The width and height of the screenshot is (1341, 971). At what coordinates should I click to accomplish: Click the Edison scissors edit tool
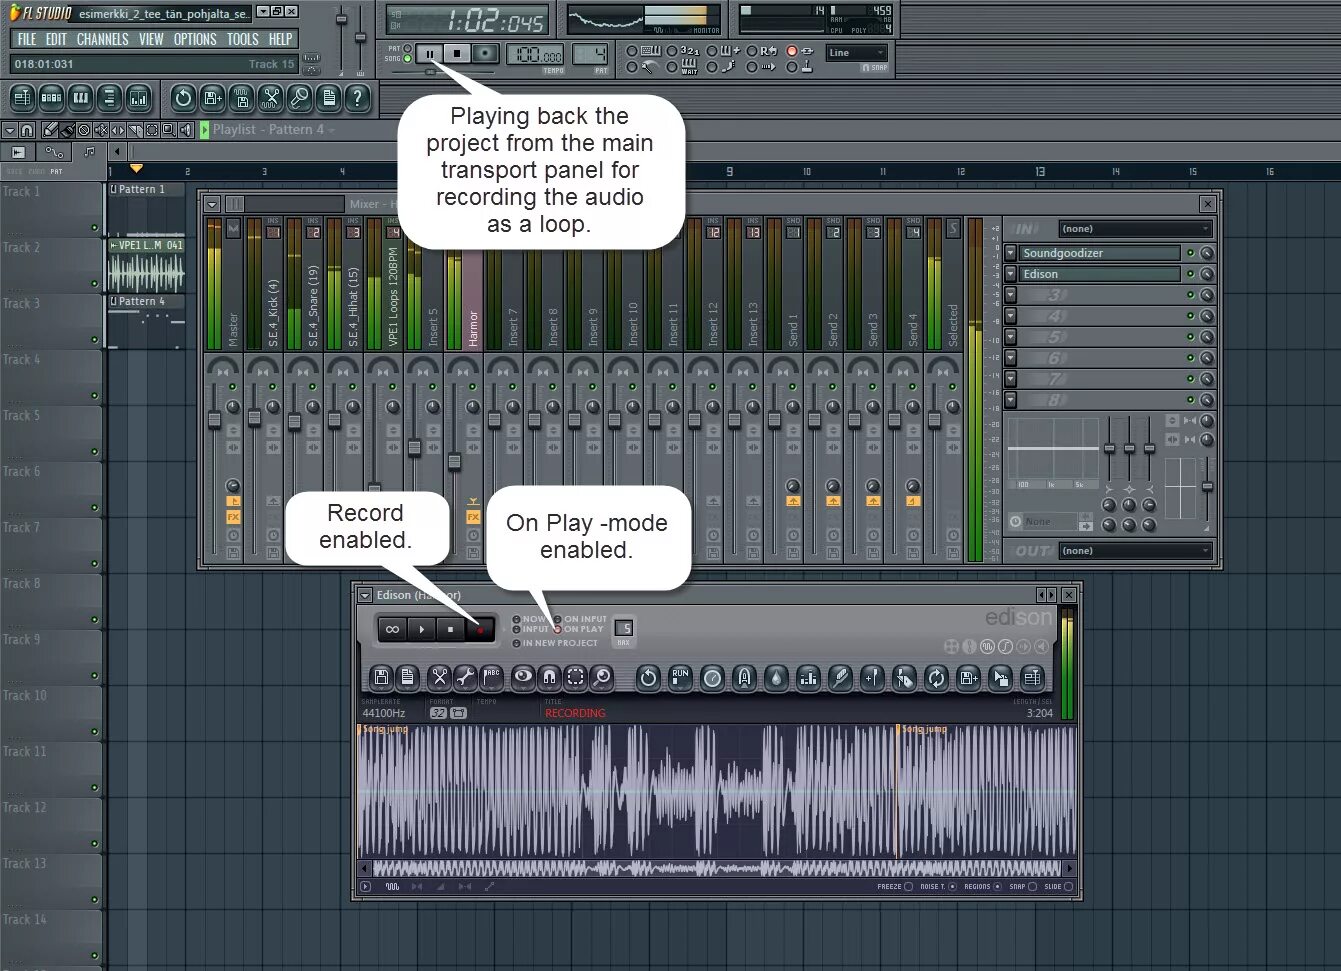[439, 677]
